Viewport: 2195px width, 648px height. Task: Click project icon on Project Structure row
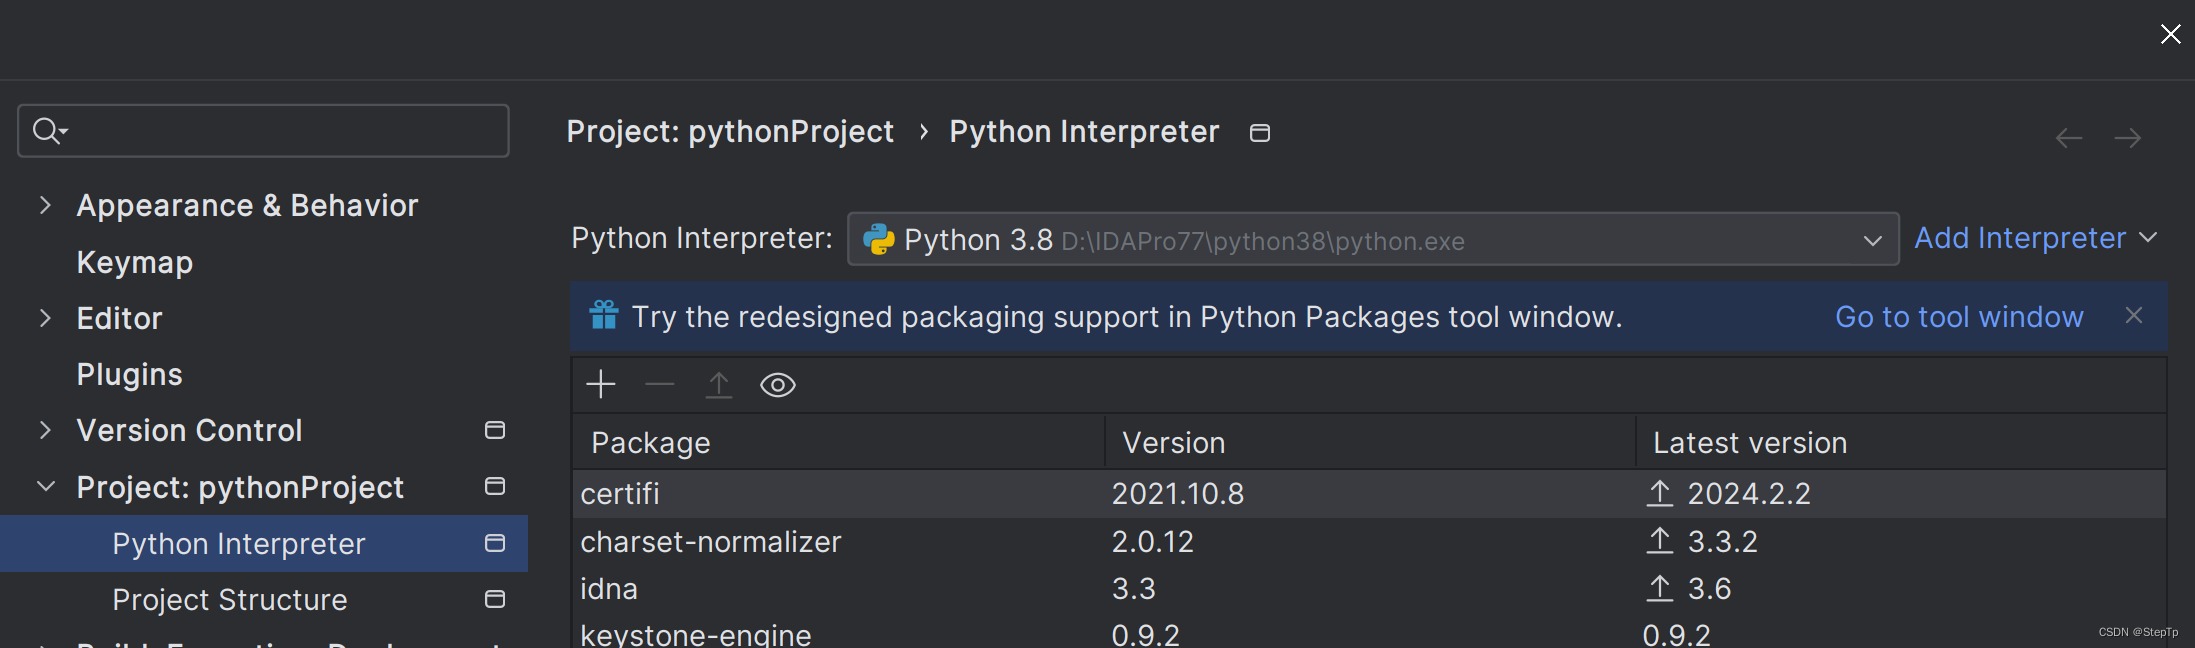[495, 599]
